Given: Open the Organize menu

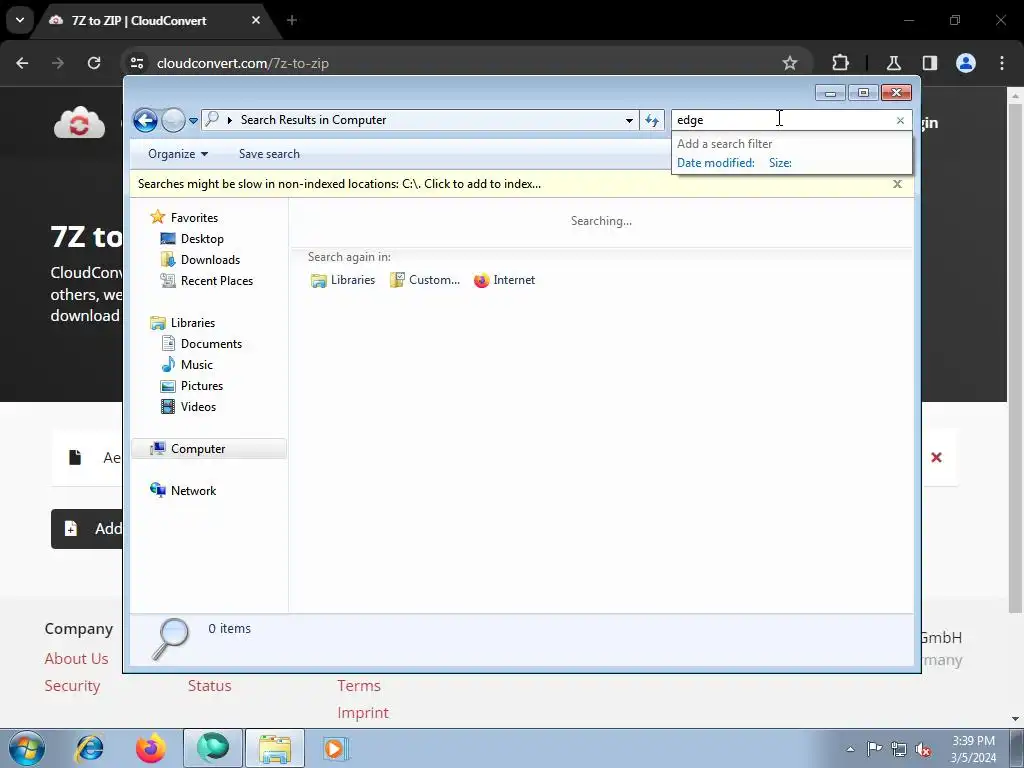Looking at the screenshot, I should (178, 154).
